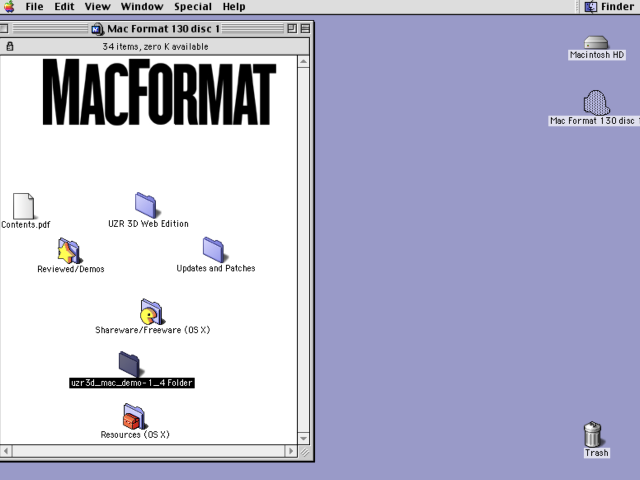This screenshot has height=480, width=640.
Task: Click the horizontal scrollbar left arrow
Action: point(6,451)
